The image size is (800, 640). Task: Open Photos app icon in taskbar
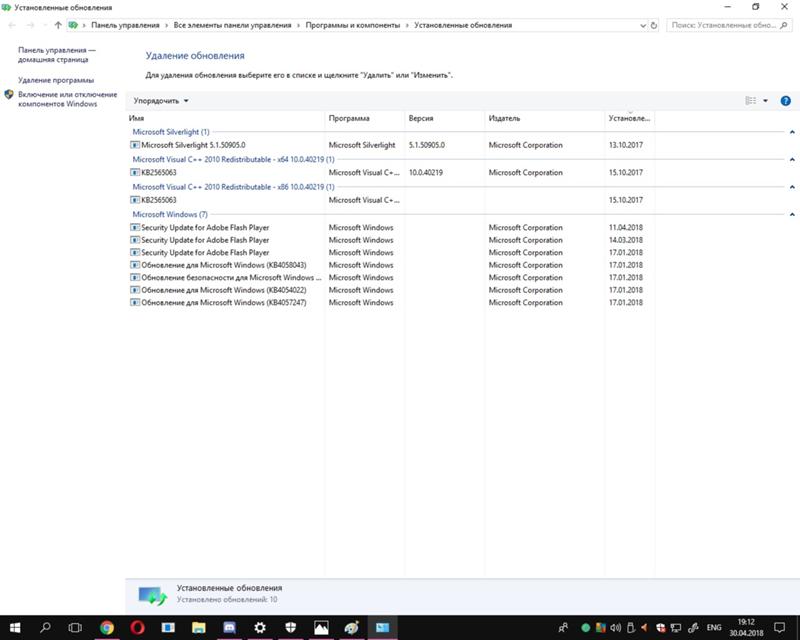coord(321,627)
